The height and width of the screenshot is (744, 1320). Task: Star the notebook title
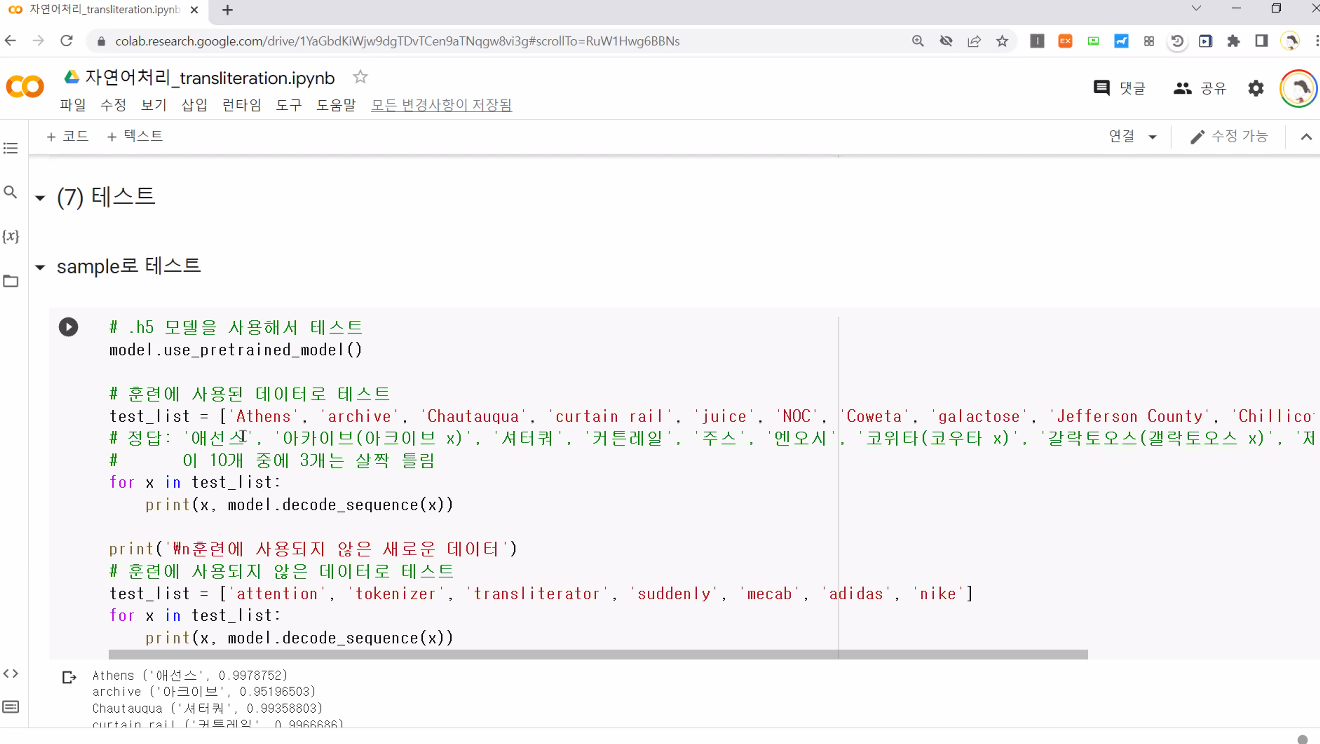coord(361,77)
